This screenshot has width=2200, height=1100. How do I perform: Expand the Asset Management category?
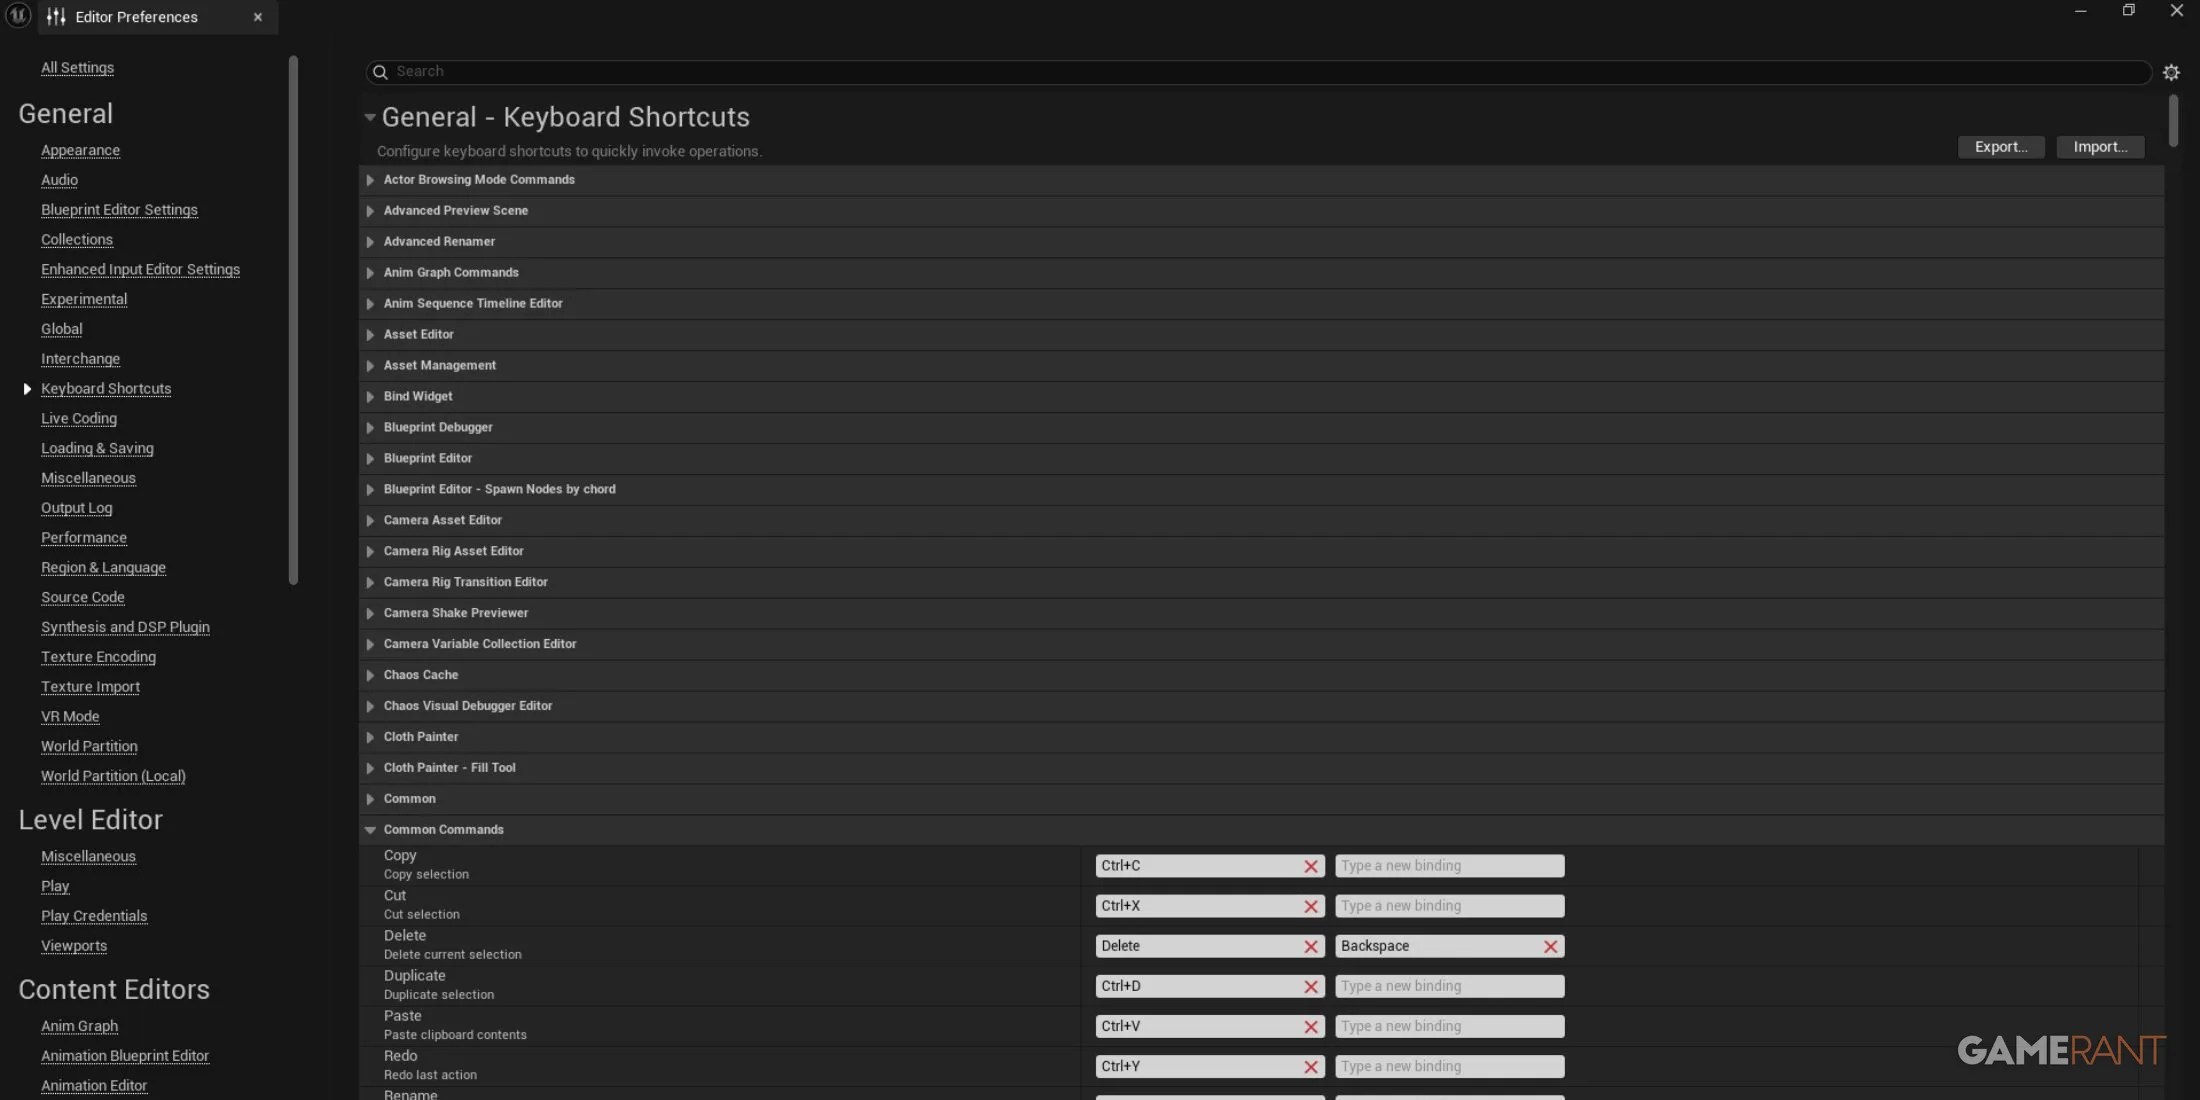click(370, 366)
